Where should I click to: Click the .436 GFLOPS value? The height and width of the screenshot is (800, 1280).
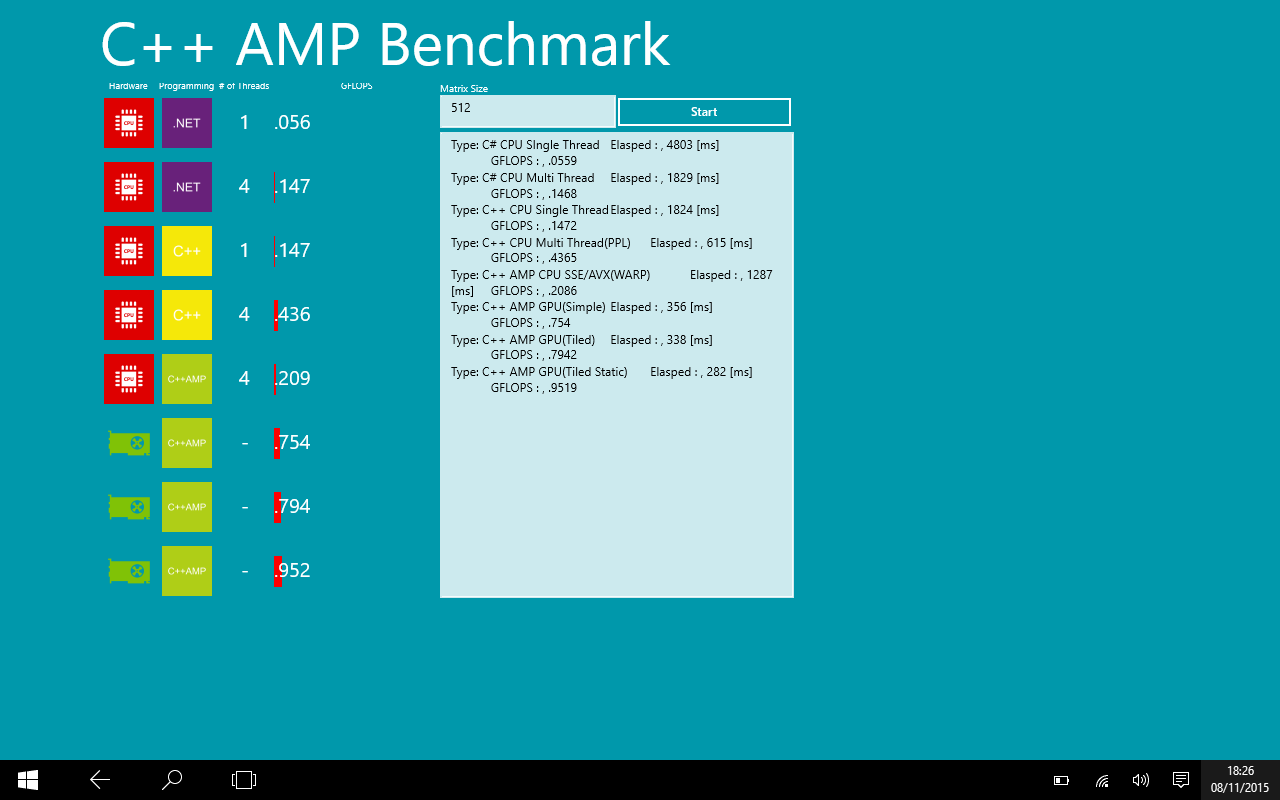pyautogui.click(x=292, y=315)
